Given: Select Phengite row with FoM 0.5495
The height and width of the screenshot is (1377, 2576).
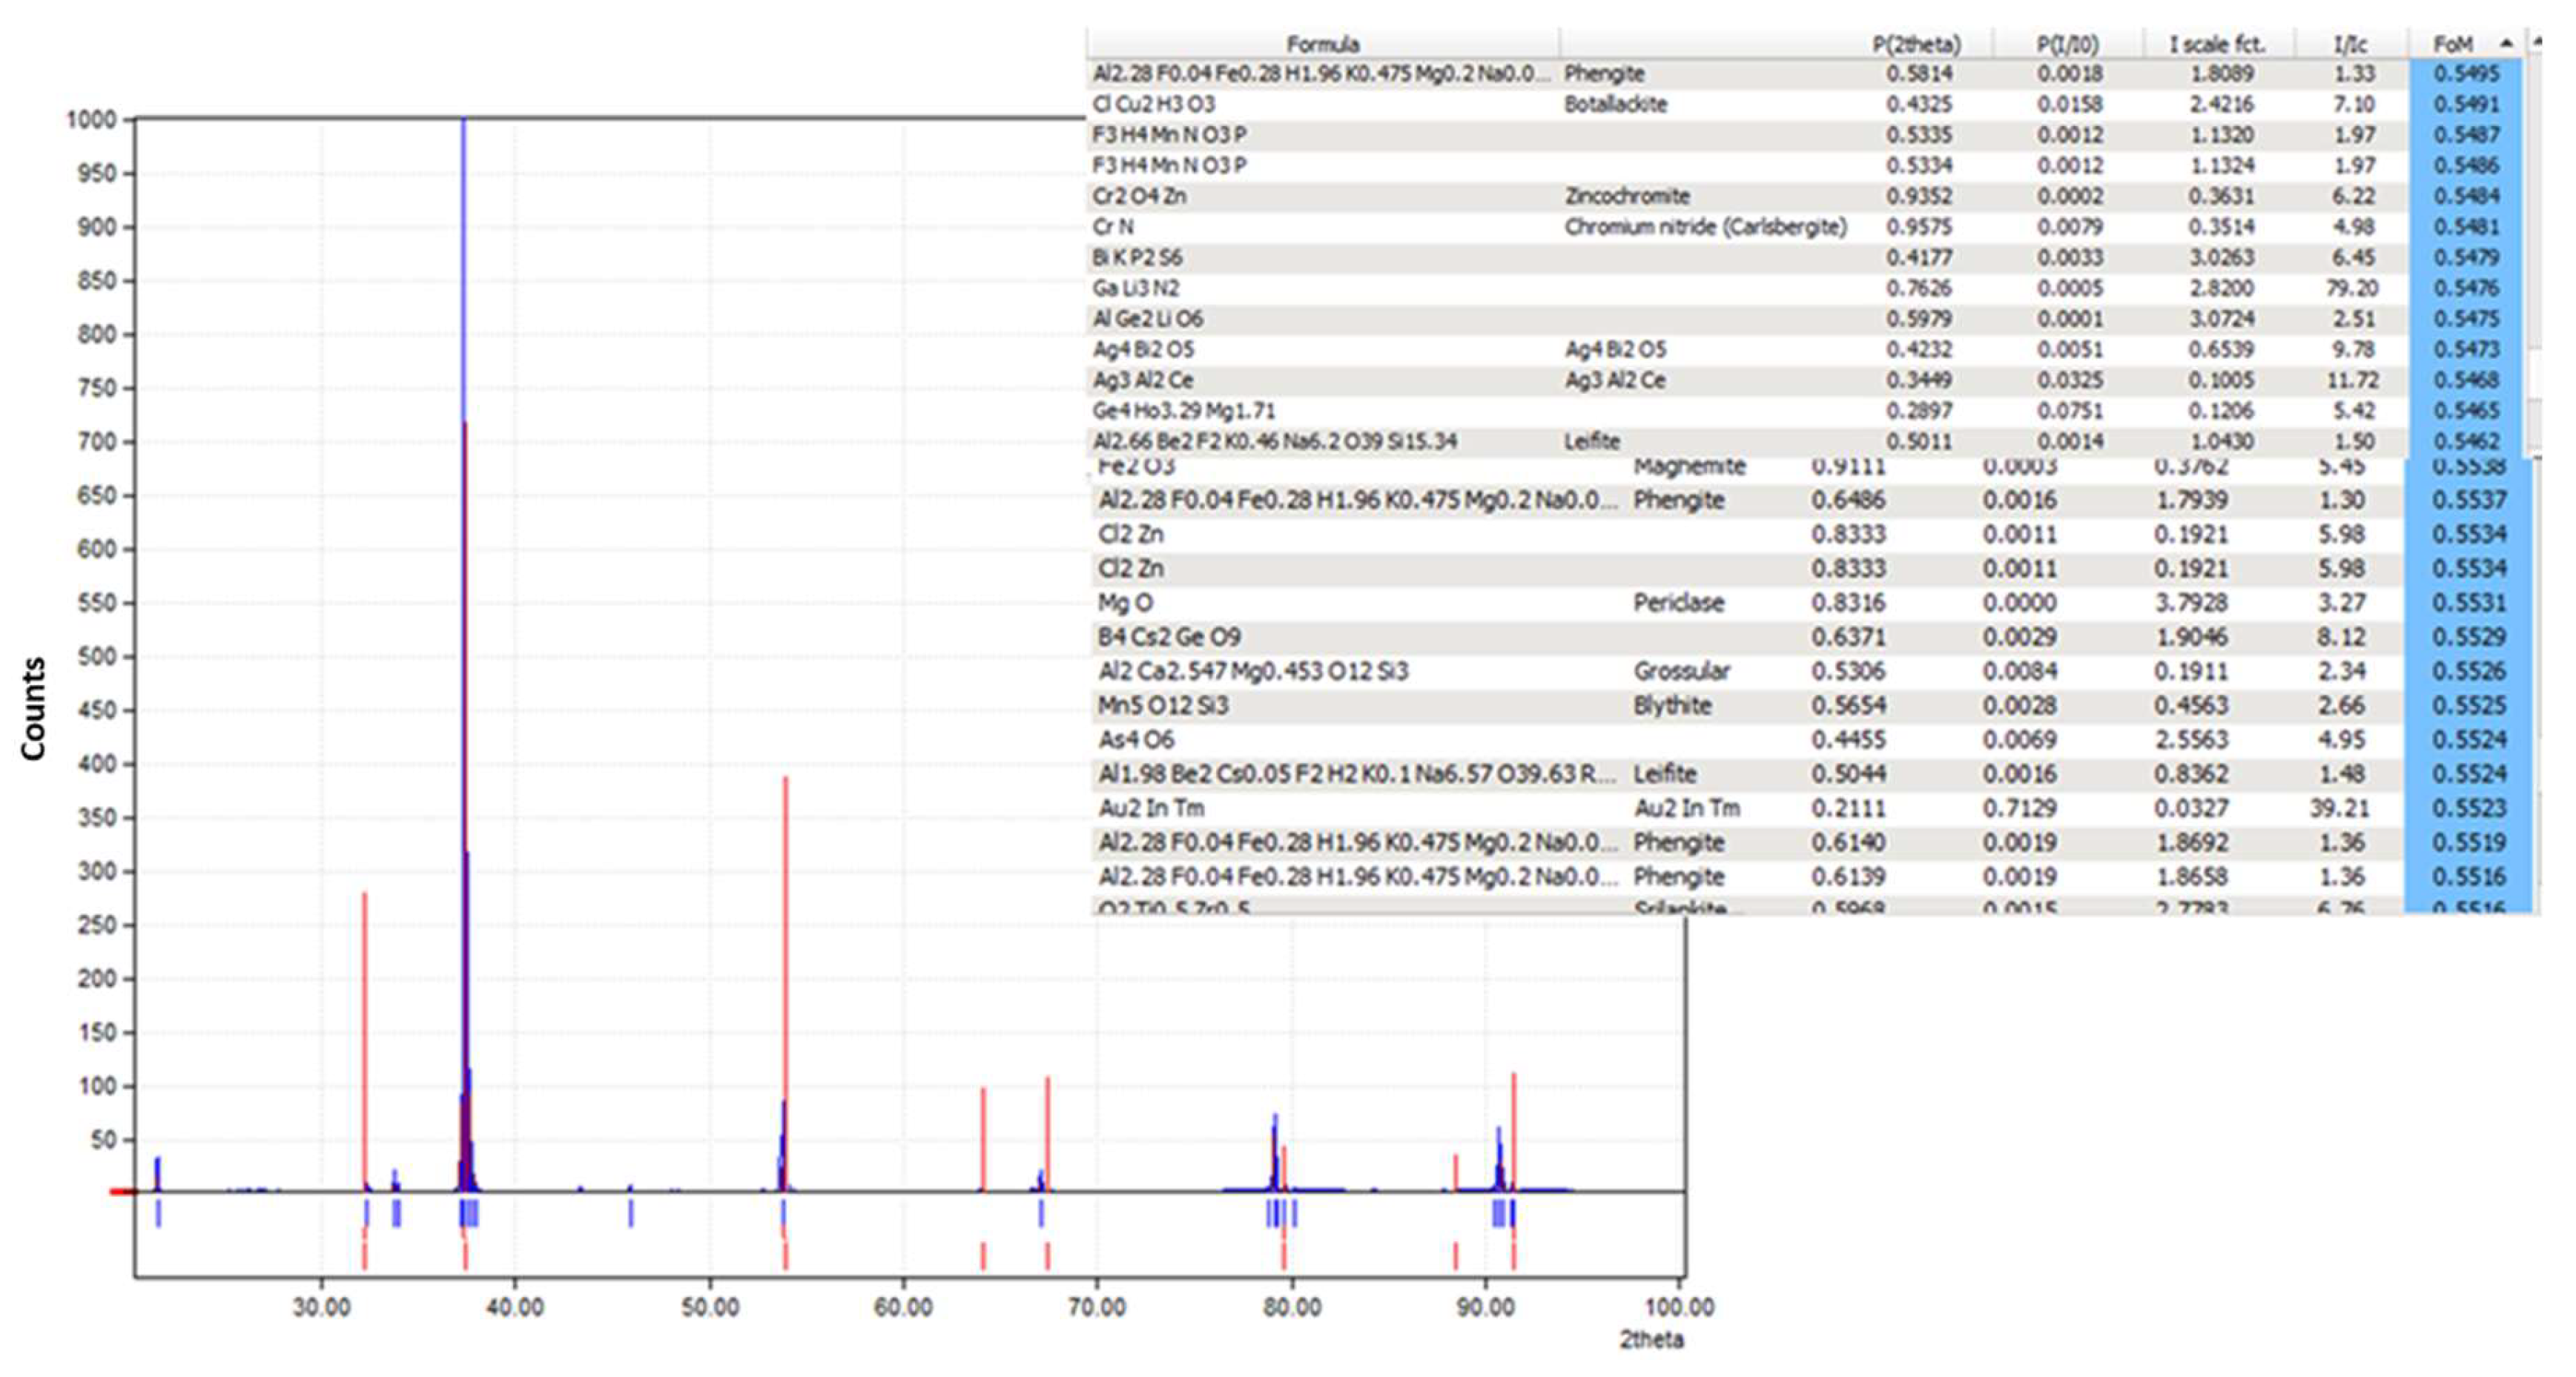Looking at the screenshot, I should [1604, 73].
